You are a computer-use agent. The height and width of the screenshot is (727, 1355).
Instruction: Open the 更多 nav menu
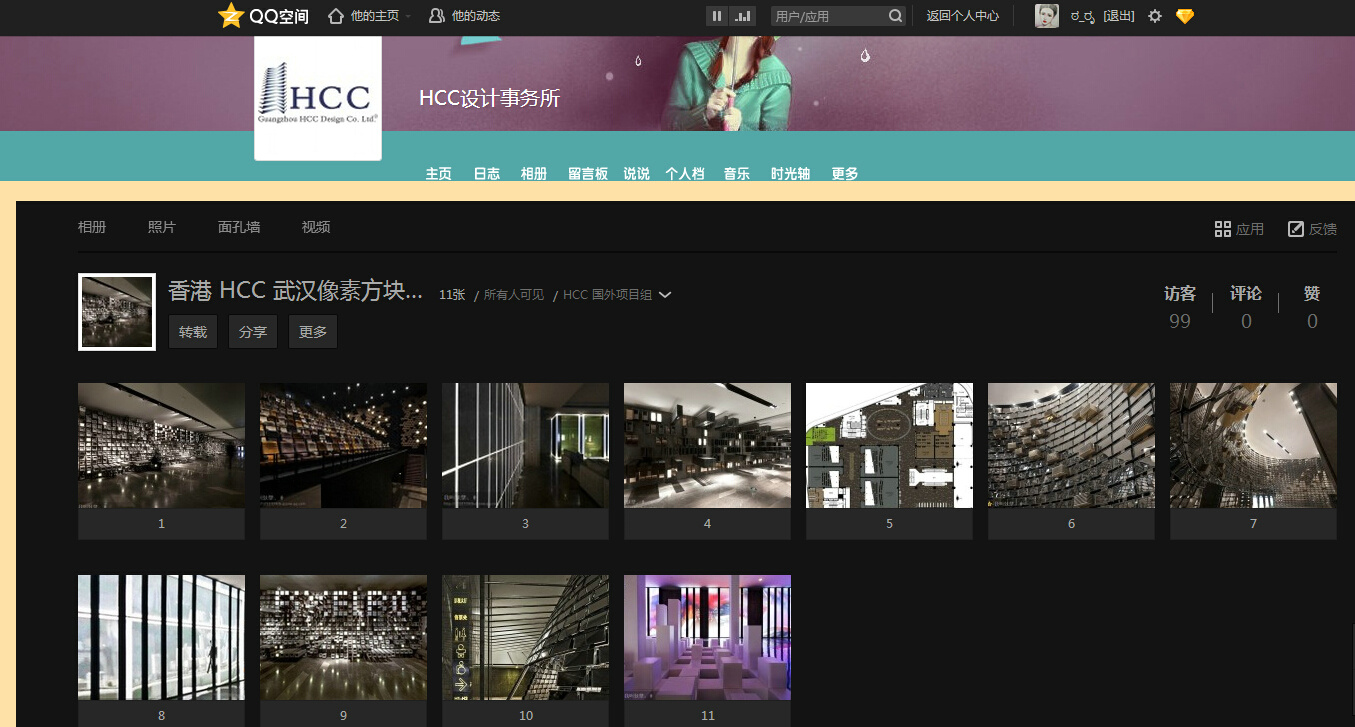click(845, 174)
